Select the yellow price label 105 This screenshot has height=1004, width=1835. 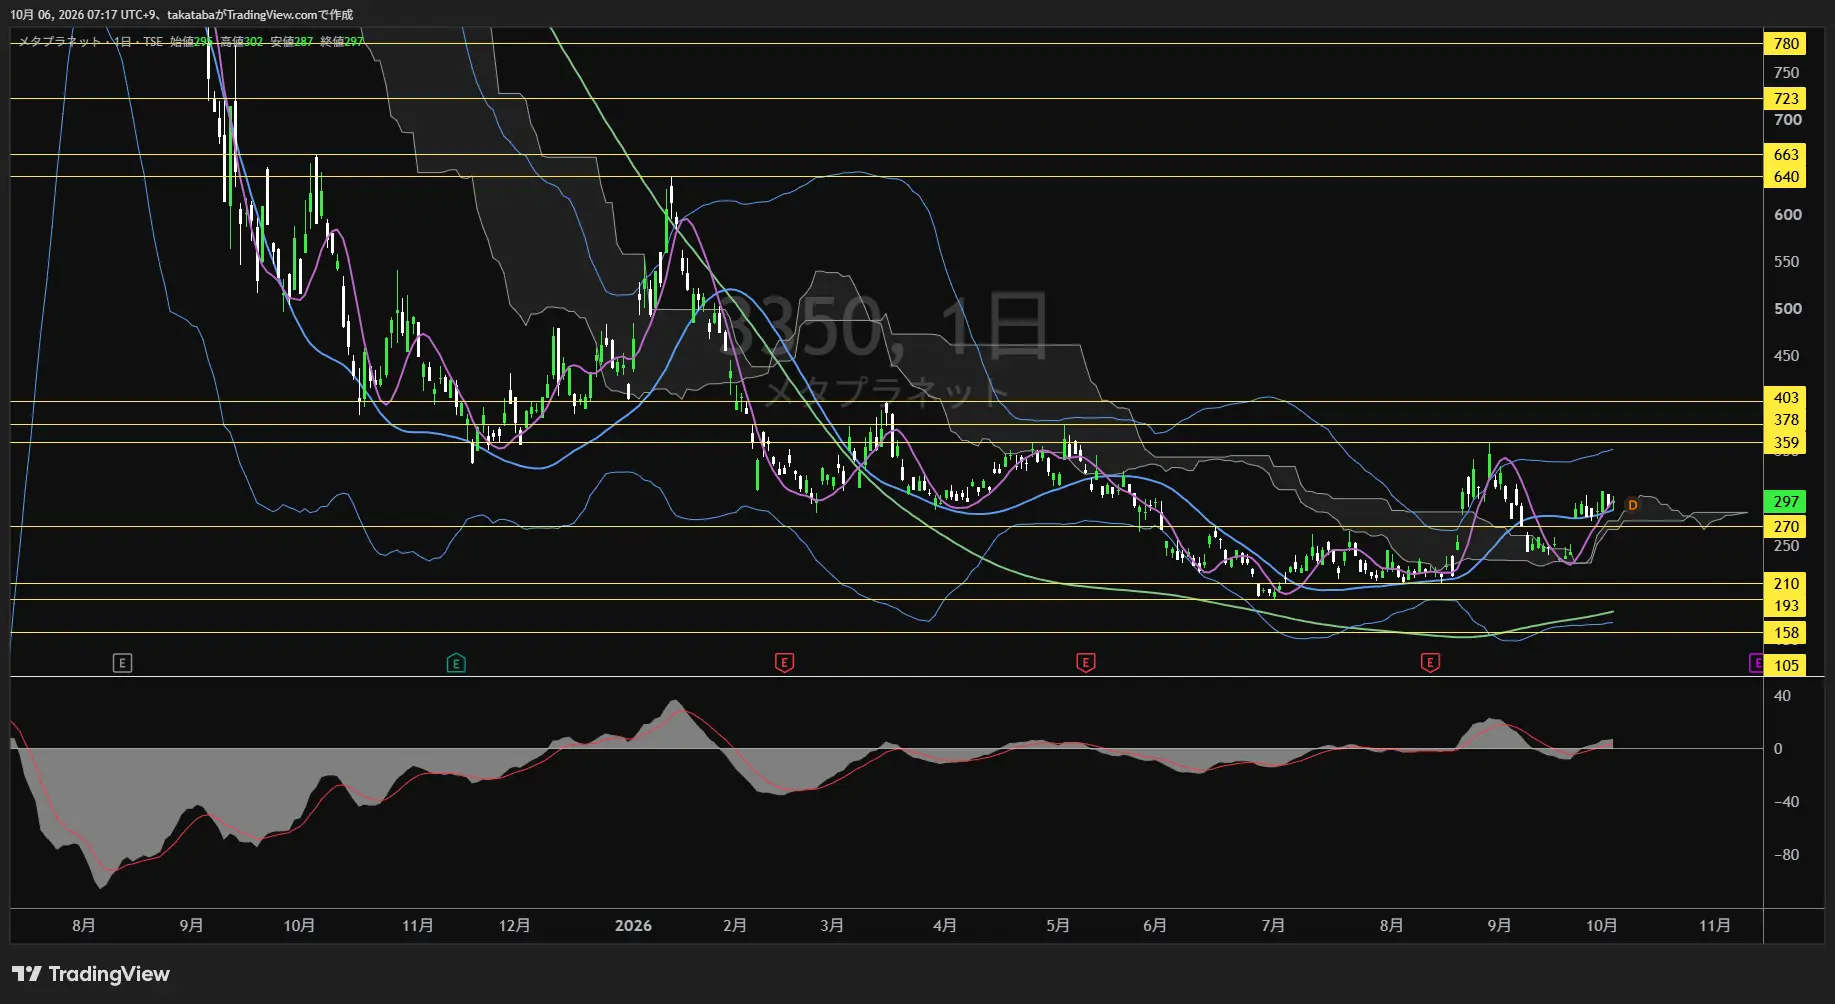[1785, 666]
